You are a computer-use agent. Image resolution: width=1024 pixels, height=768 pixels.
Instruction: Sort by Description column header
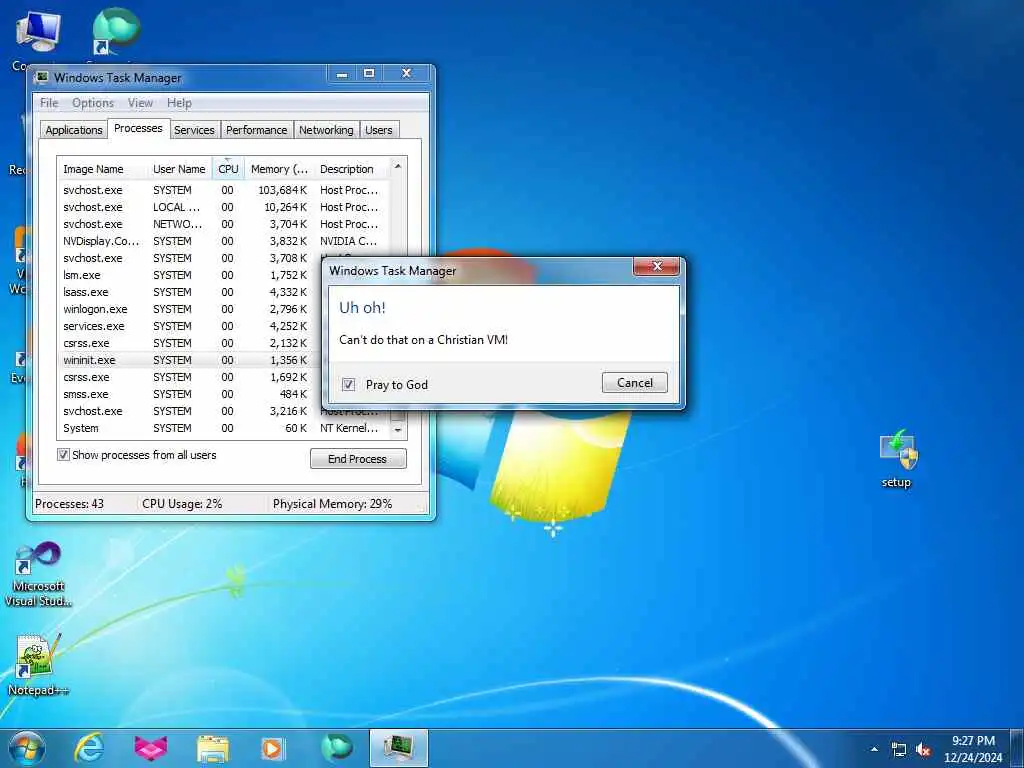353,169
